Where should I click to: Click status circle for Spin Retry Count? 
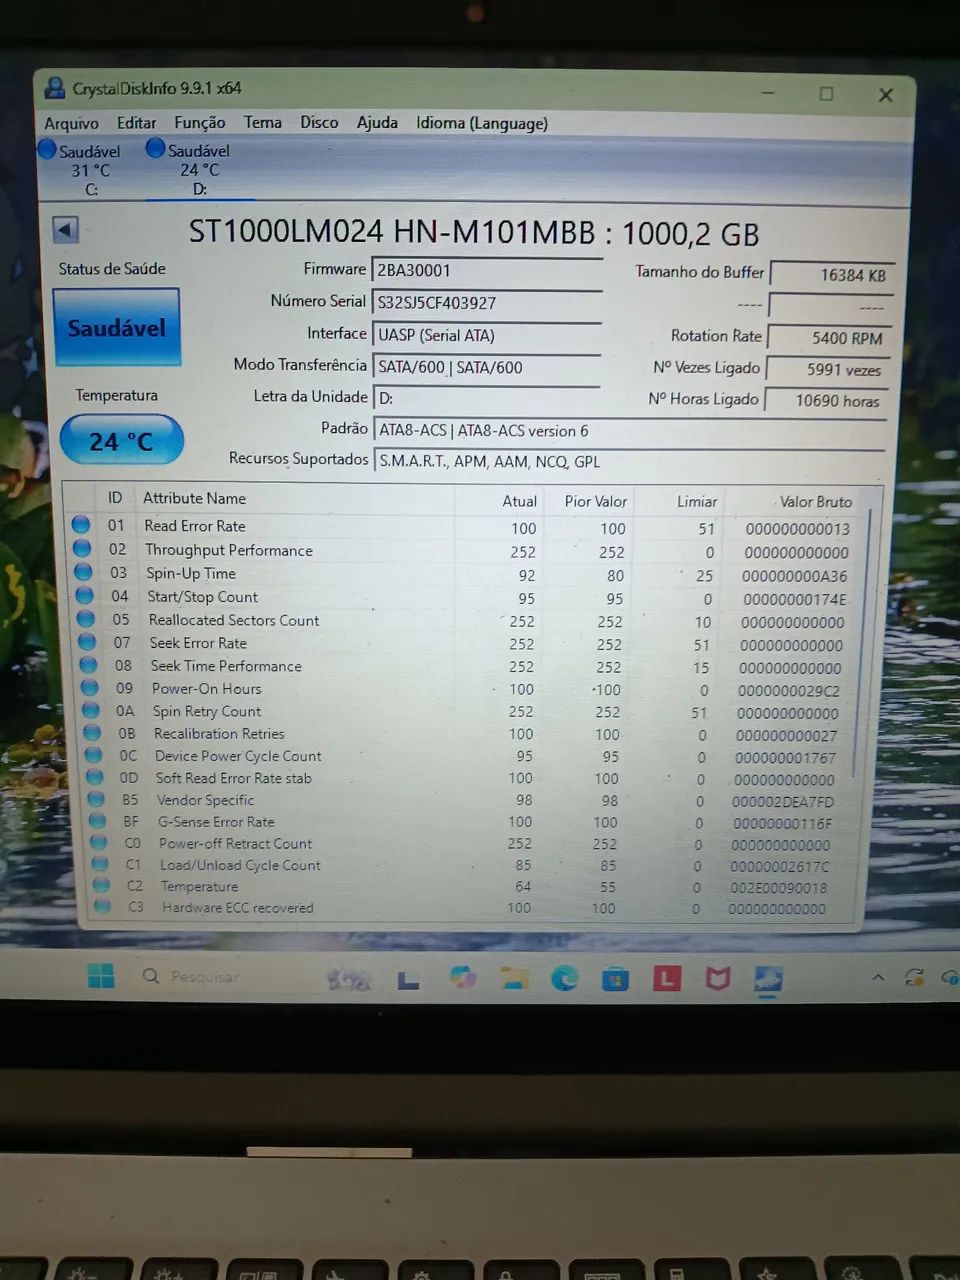point(91,710)
